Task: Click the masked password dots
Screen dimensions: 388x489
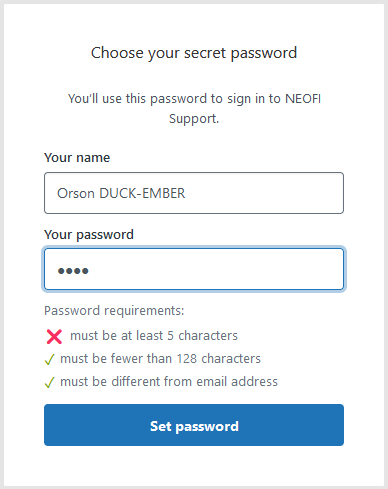Action: click(73, 271)
